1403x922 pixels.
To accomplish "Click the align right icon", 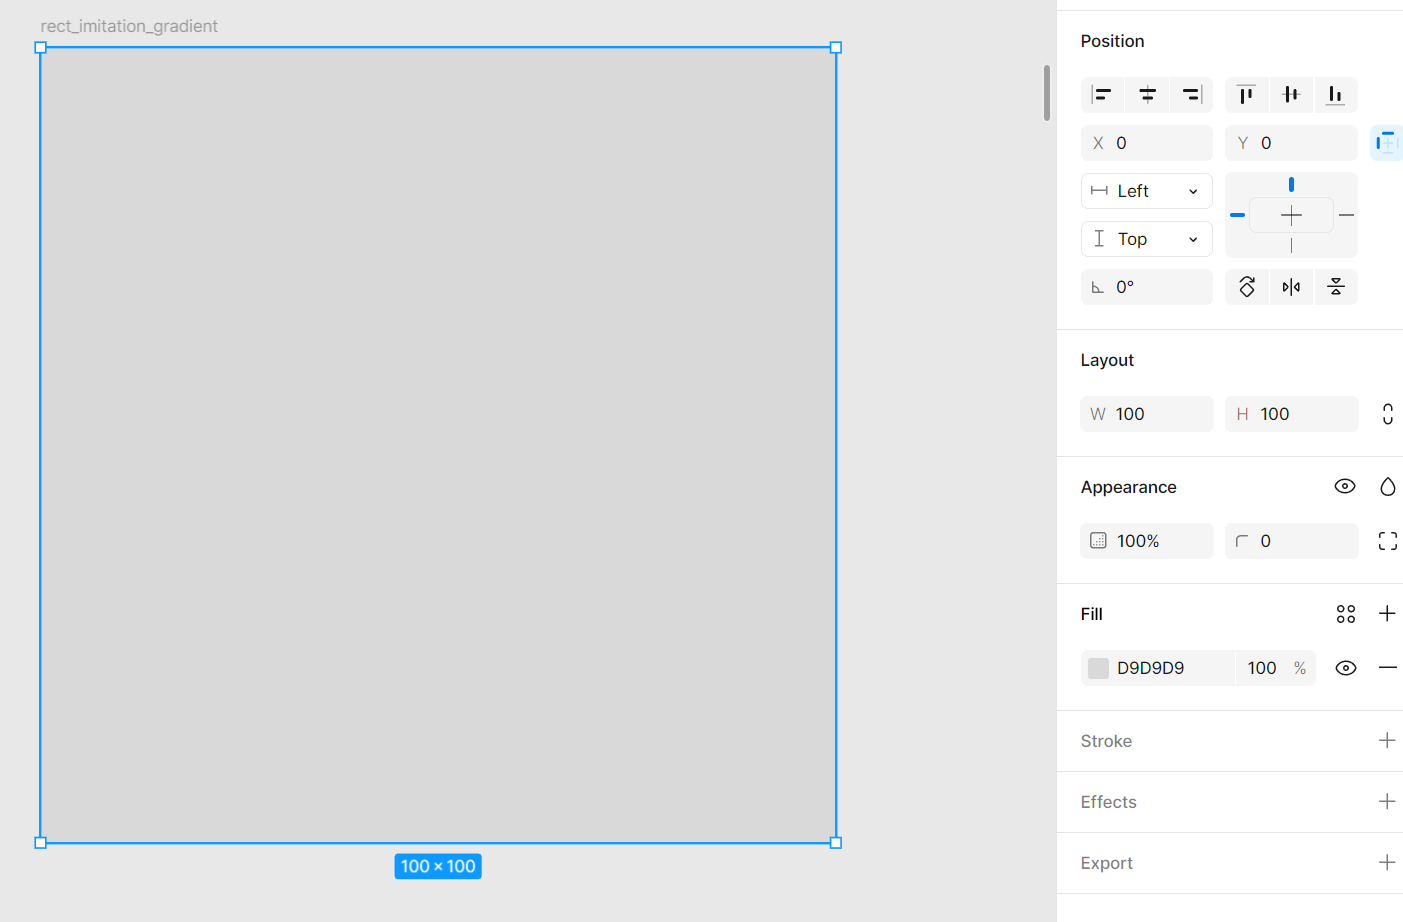I will (x=1191, y=95).
